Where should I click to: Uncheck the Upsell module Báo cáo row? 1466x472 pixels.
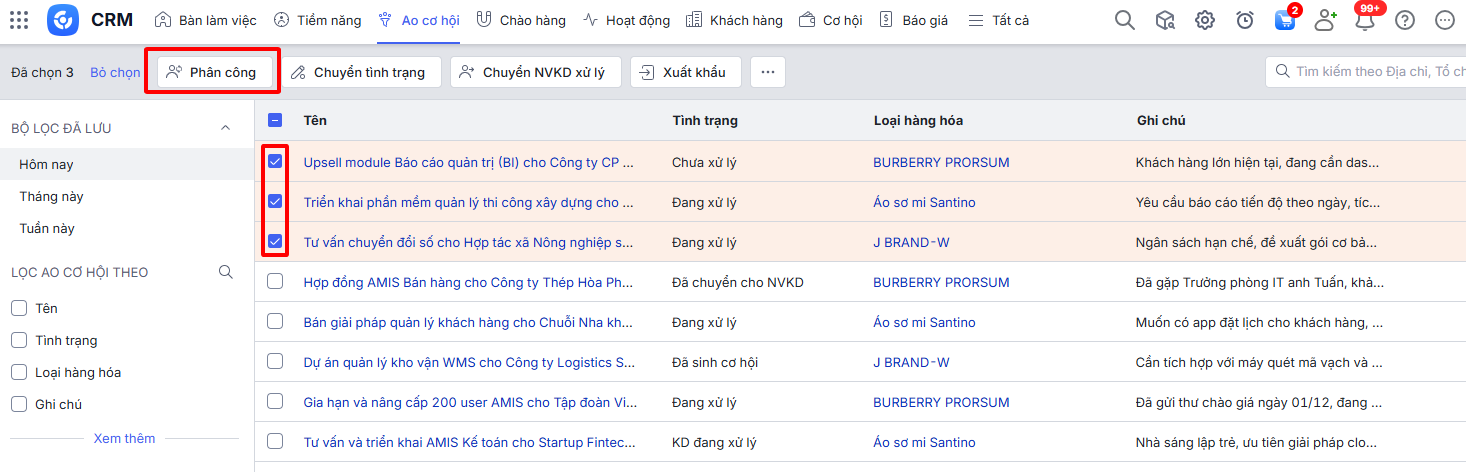[x=275, y=162]
